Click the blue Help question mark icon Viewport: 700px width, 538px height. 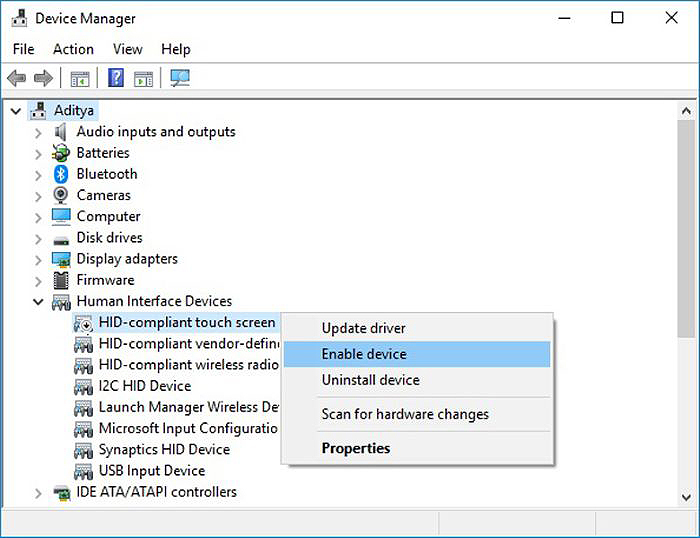[116, 78]
